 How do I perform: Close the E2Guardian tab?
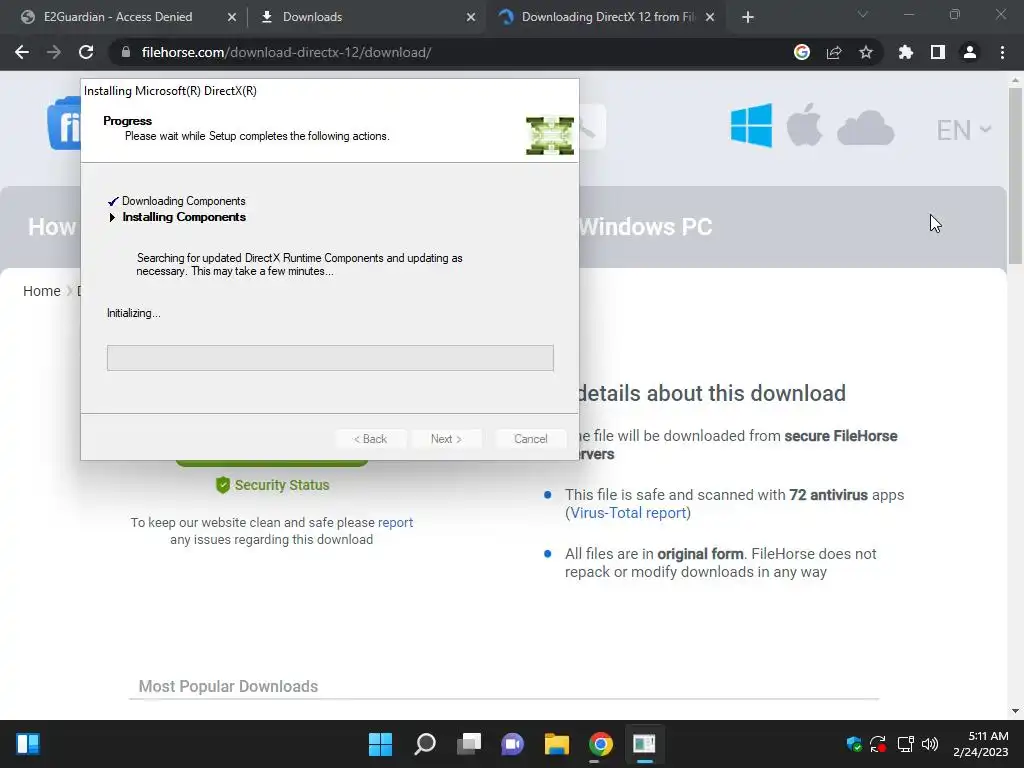click(x=232, y=17)
